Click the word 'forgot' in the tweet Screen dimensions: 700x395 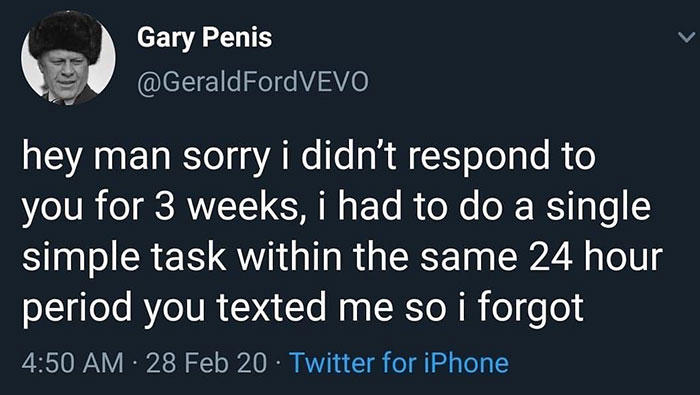click(x=531, y=309)
